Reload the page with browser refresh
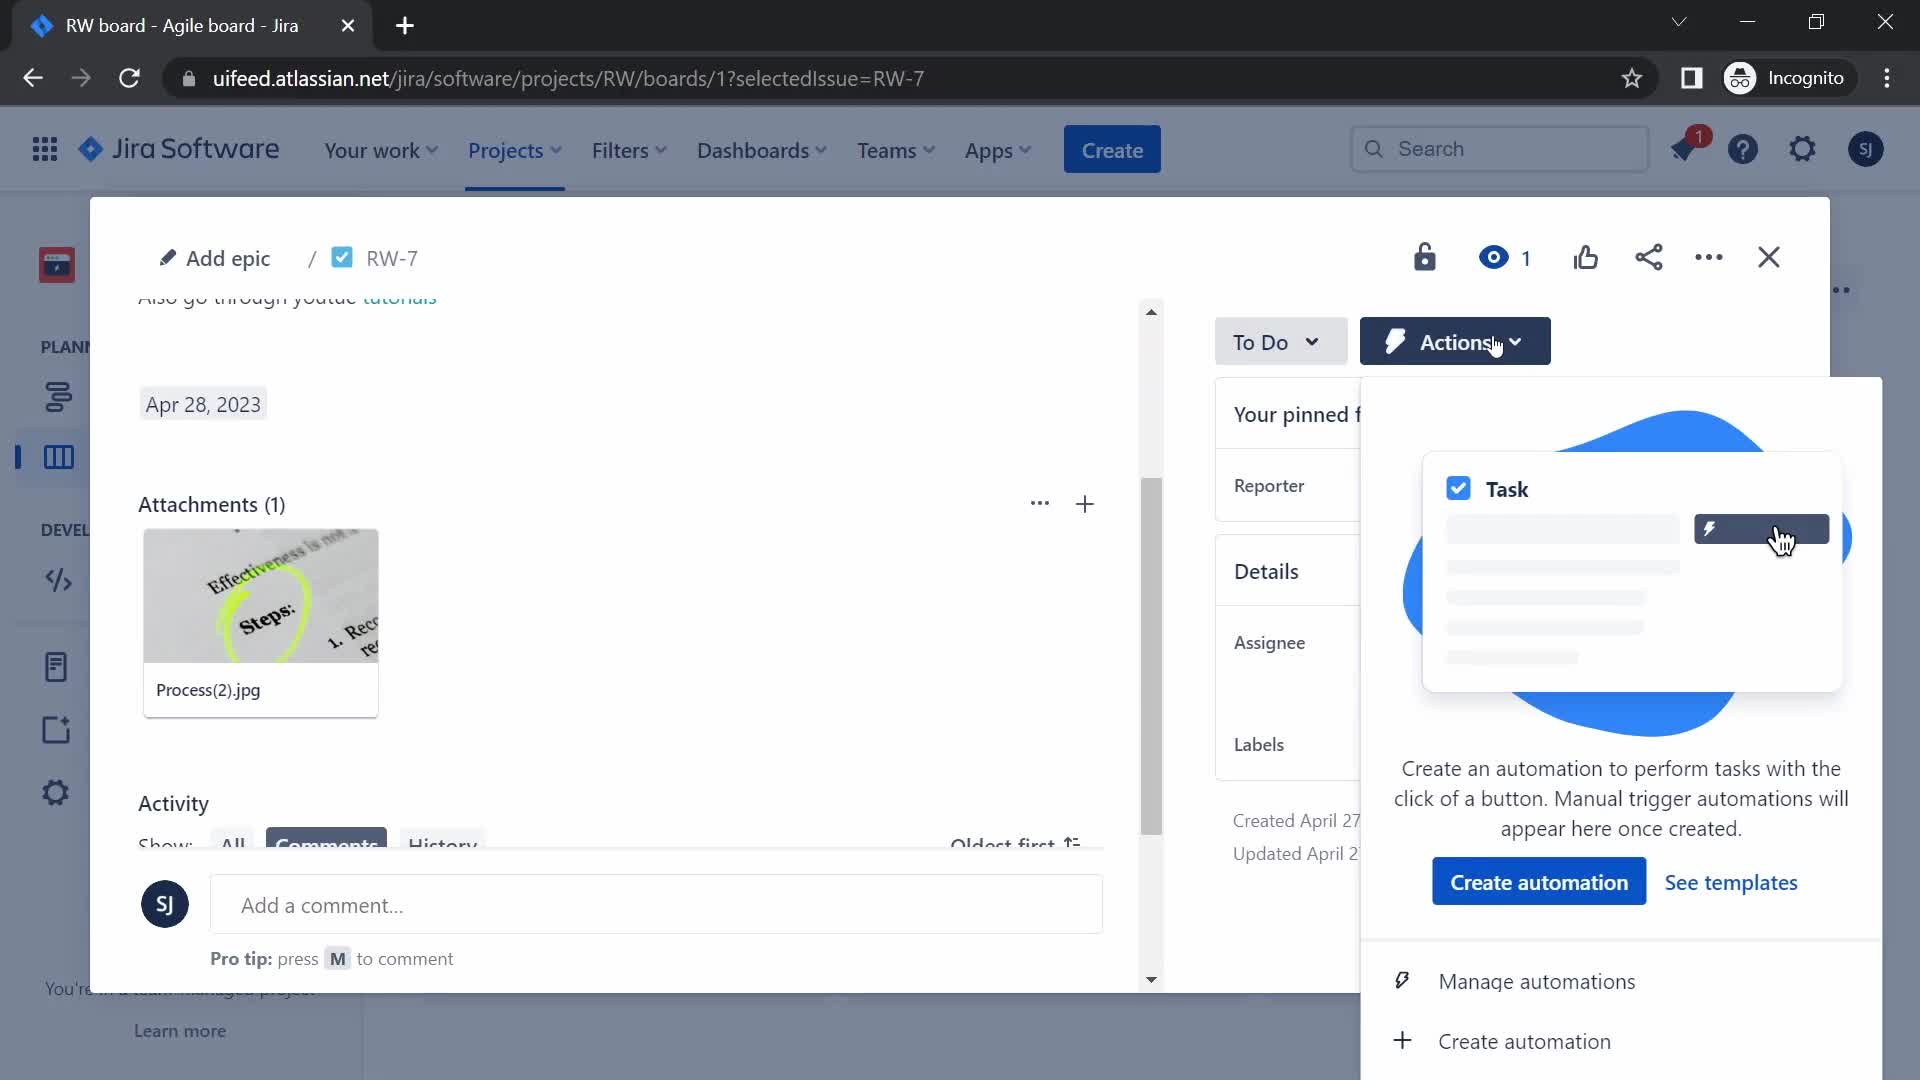Image resolution: width=1920 pixels, height=1080 pixels. (x=129, y=78)
